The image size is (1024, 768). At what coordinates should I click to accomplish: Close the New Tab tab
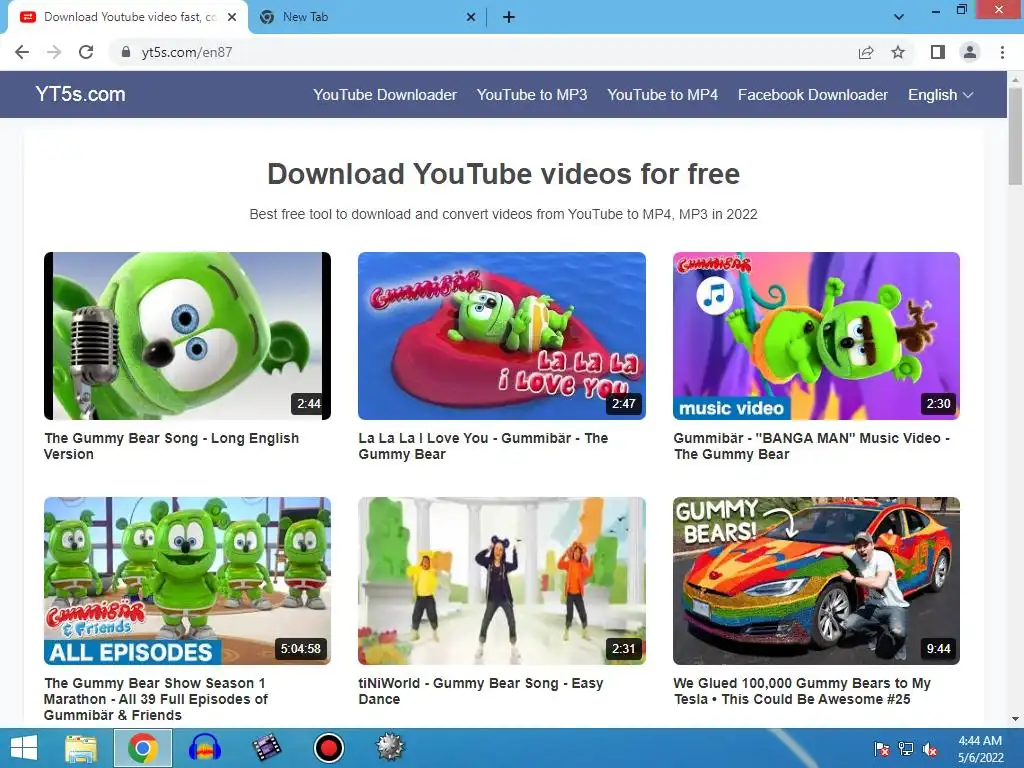pyautogui.click(x=471, y=18)
